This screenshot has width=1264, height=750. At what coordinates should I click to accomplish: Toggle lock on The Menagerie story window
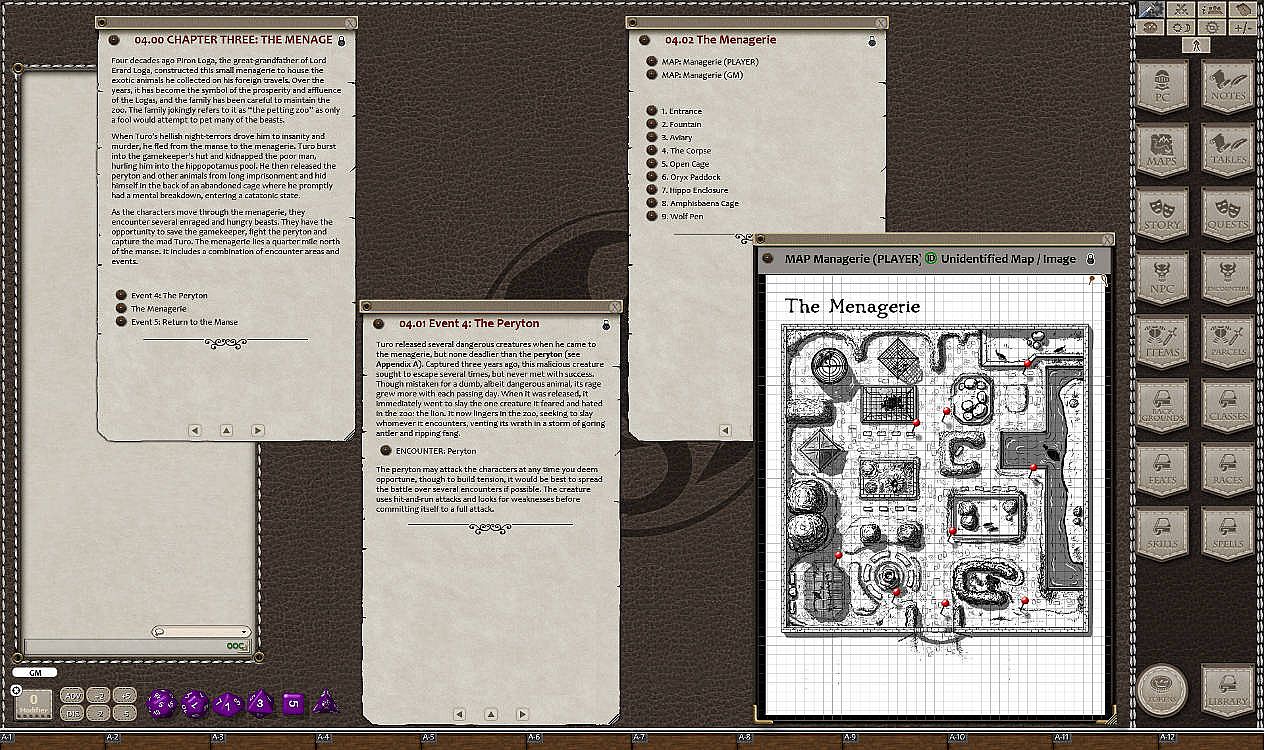click(872, 41)
